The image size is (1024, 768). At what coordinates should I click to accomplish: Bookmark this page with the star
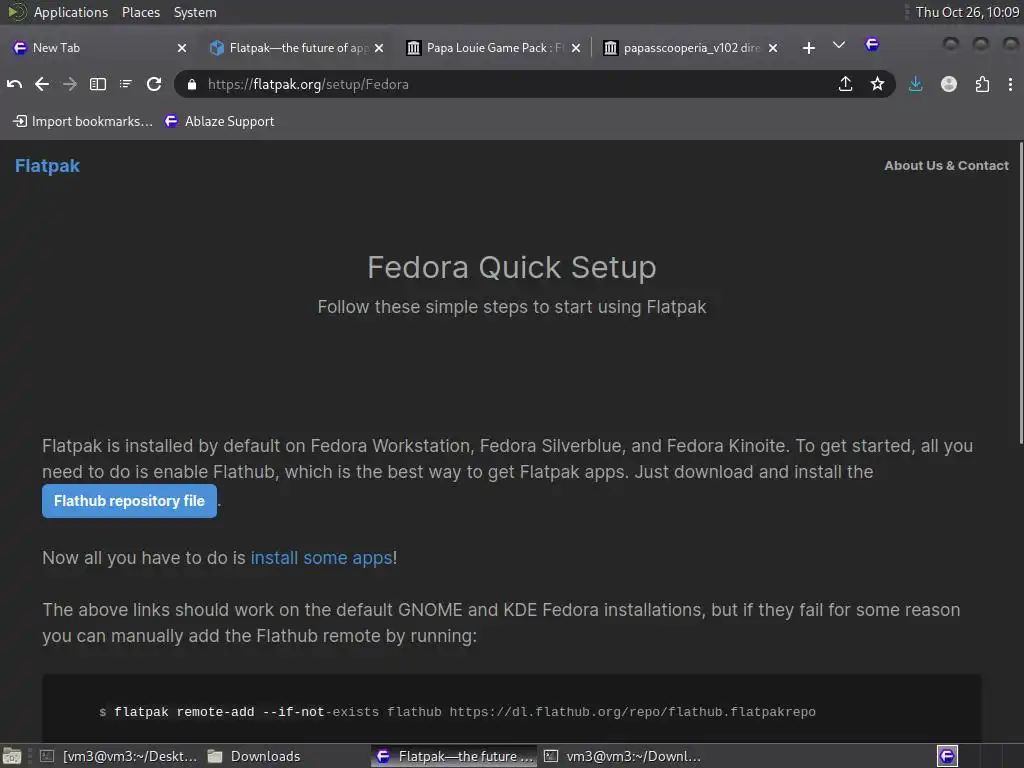(x=877, y=84)
